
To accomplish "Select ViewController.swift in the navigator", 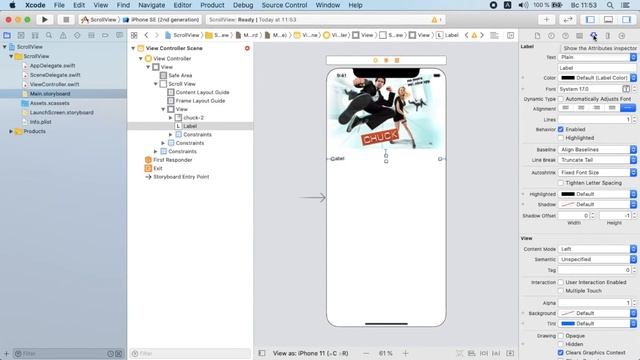I will [x=54, y=84].
